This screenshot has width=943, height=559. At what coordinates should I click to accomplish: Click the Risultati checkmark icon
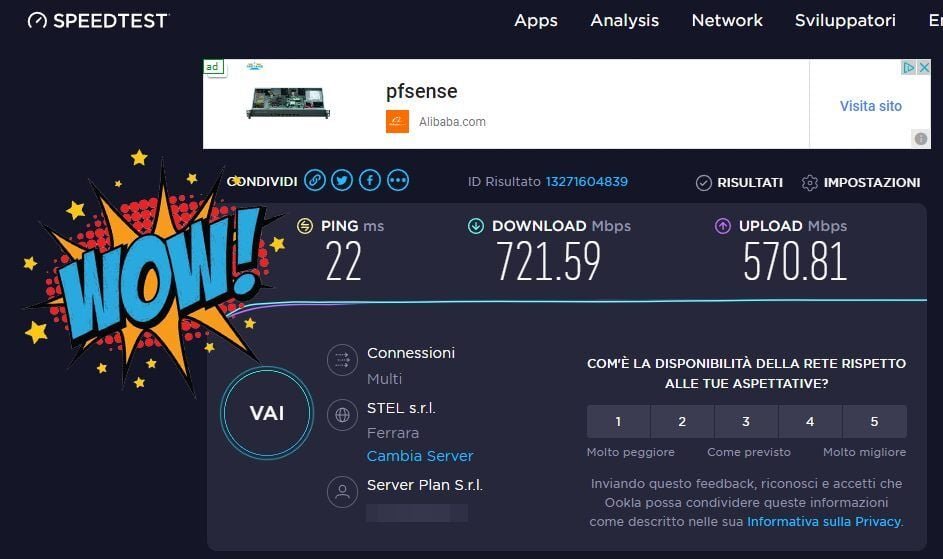(x=704, y=183)
